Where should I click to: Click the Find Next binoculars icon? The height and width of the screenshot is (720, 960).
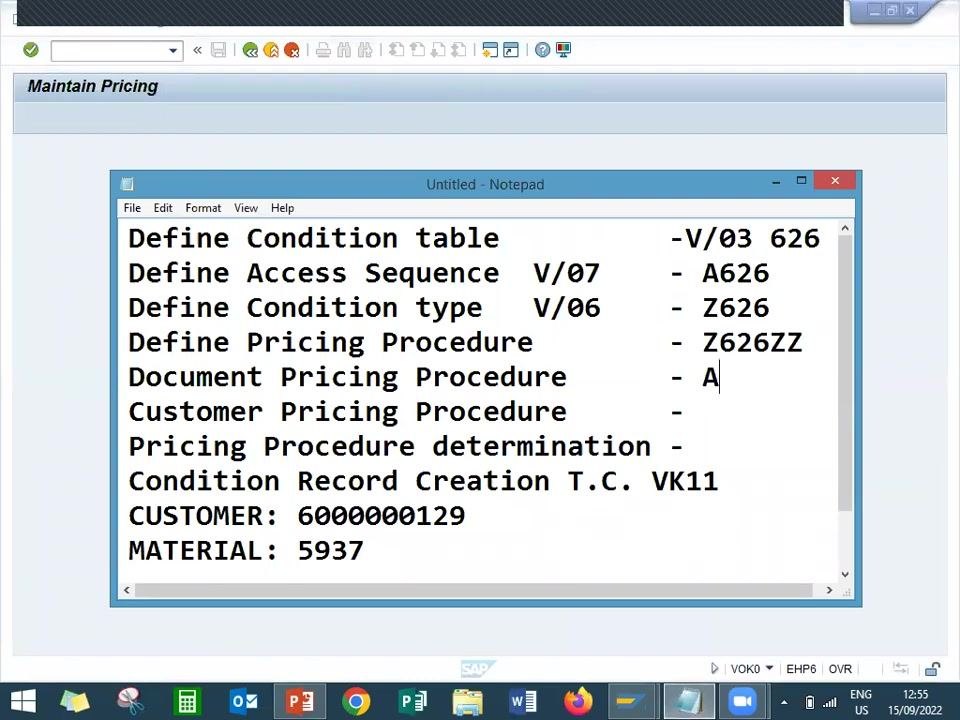(365, 50)
